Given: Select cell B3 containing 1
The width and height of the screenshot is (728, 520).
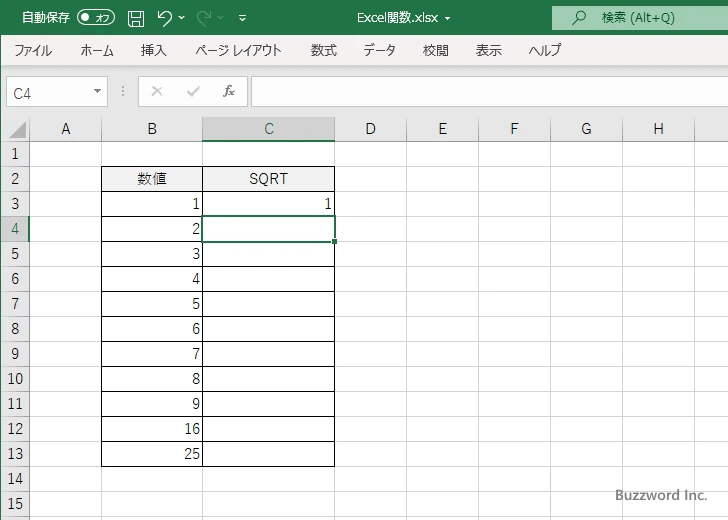Looking at the screenshot, I should 152,204.
